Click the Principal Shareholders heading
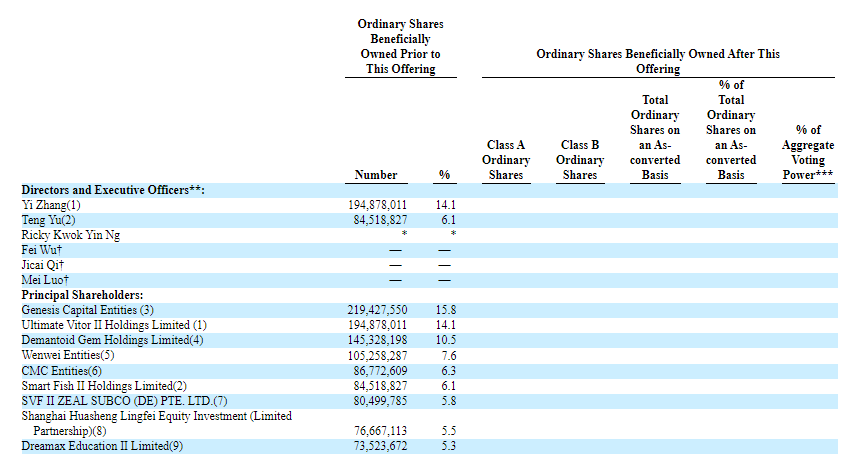 (x=82, y=295)
